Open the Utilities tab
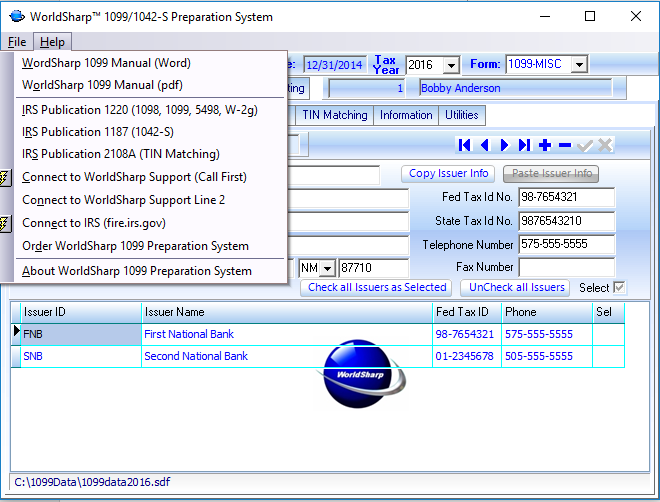 click(x=462, y=115)
